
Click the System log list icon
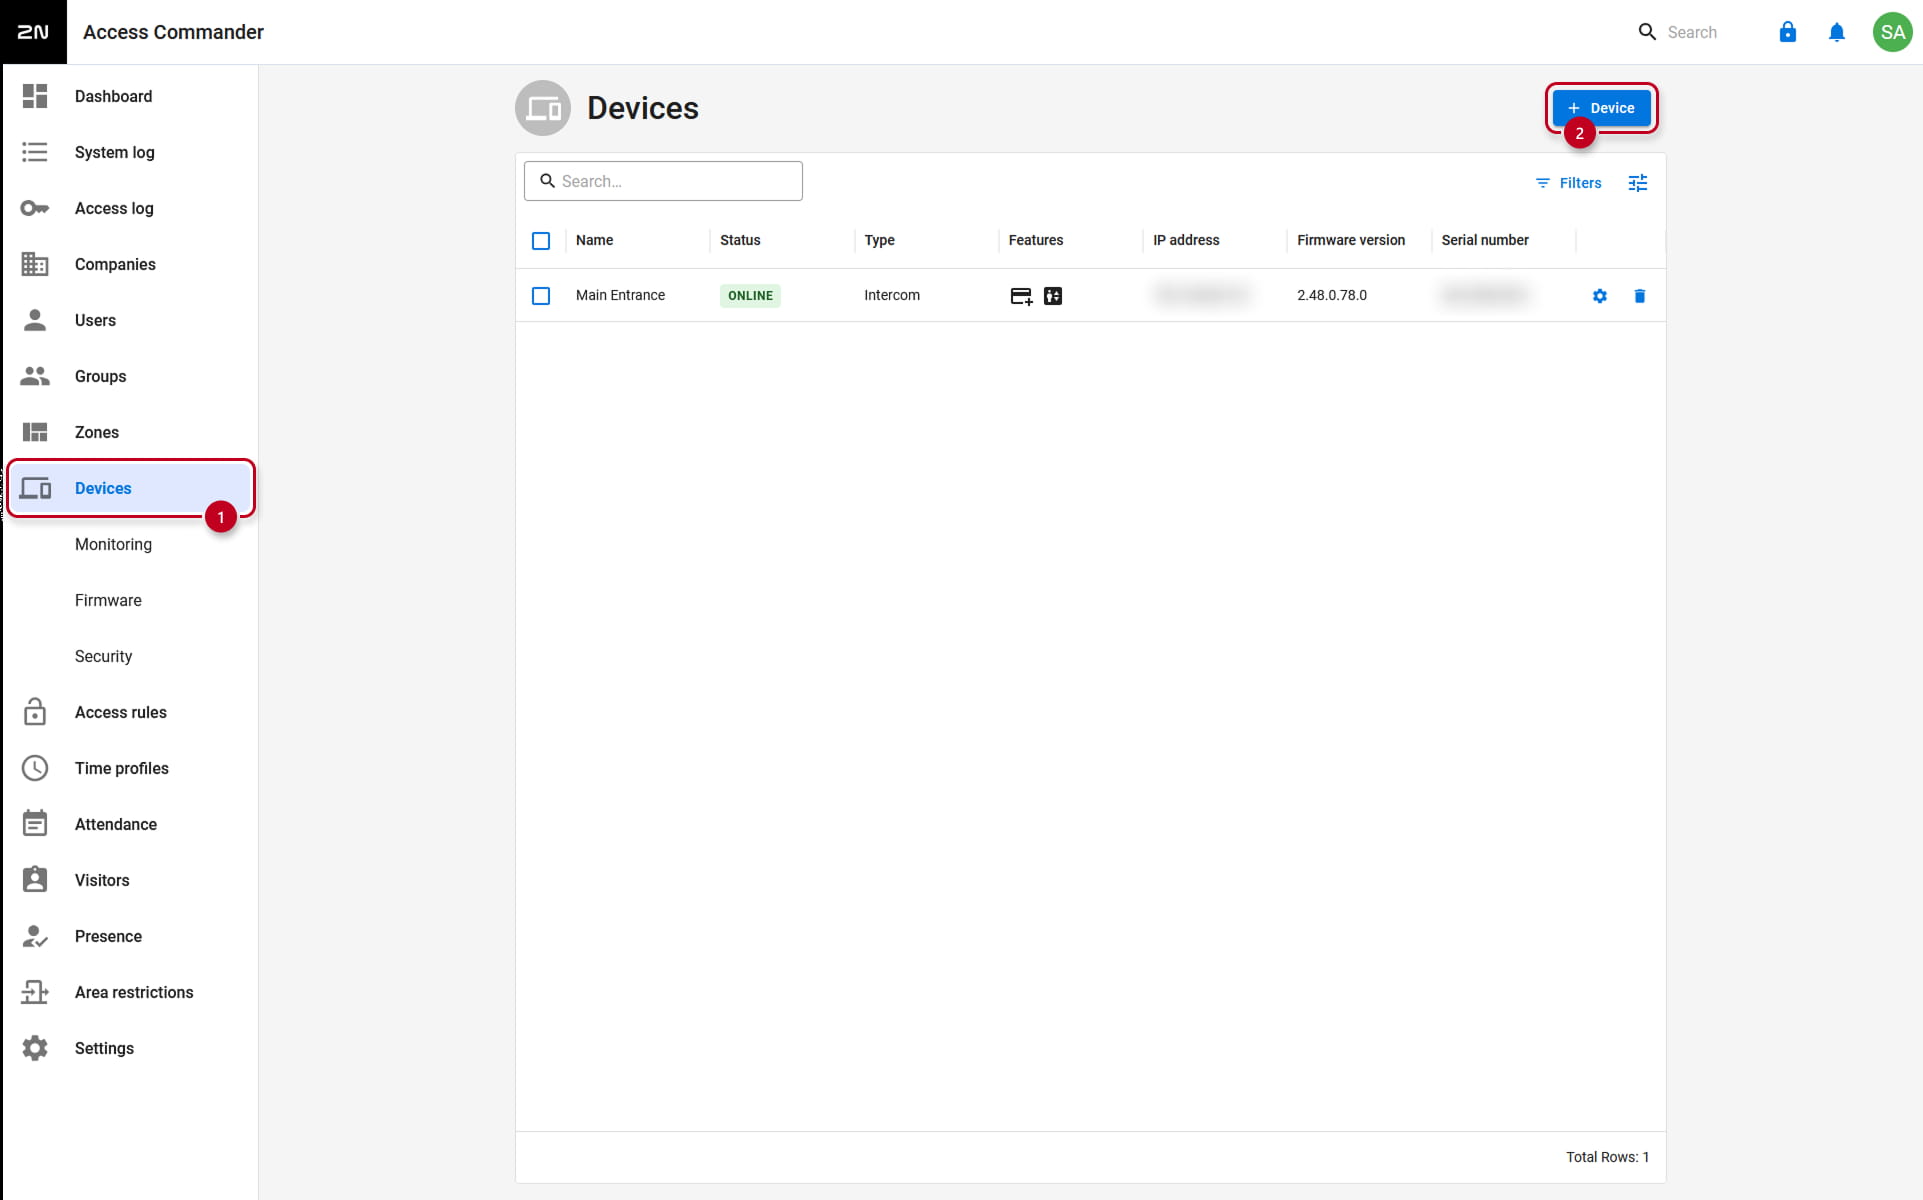coord(35,152)
